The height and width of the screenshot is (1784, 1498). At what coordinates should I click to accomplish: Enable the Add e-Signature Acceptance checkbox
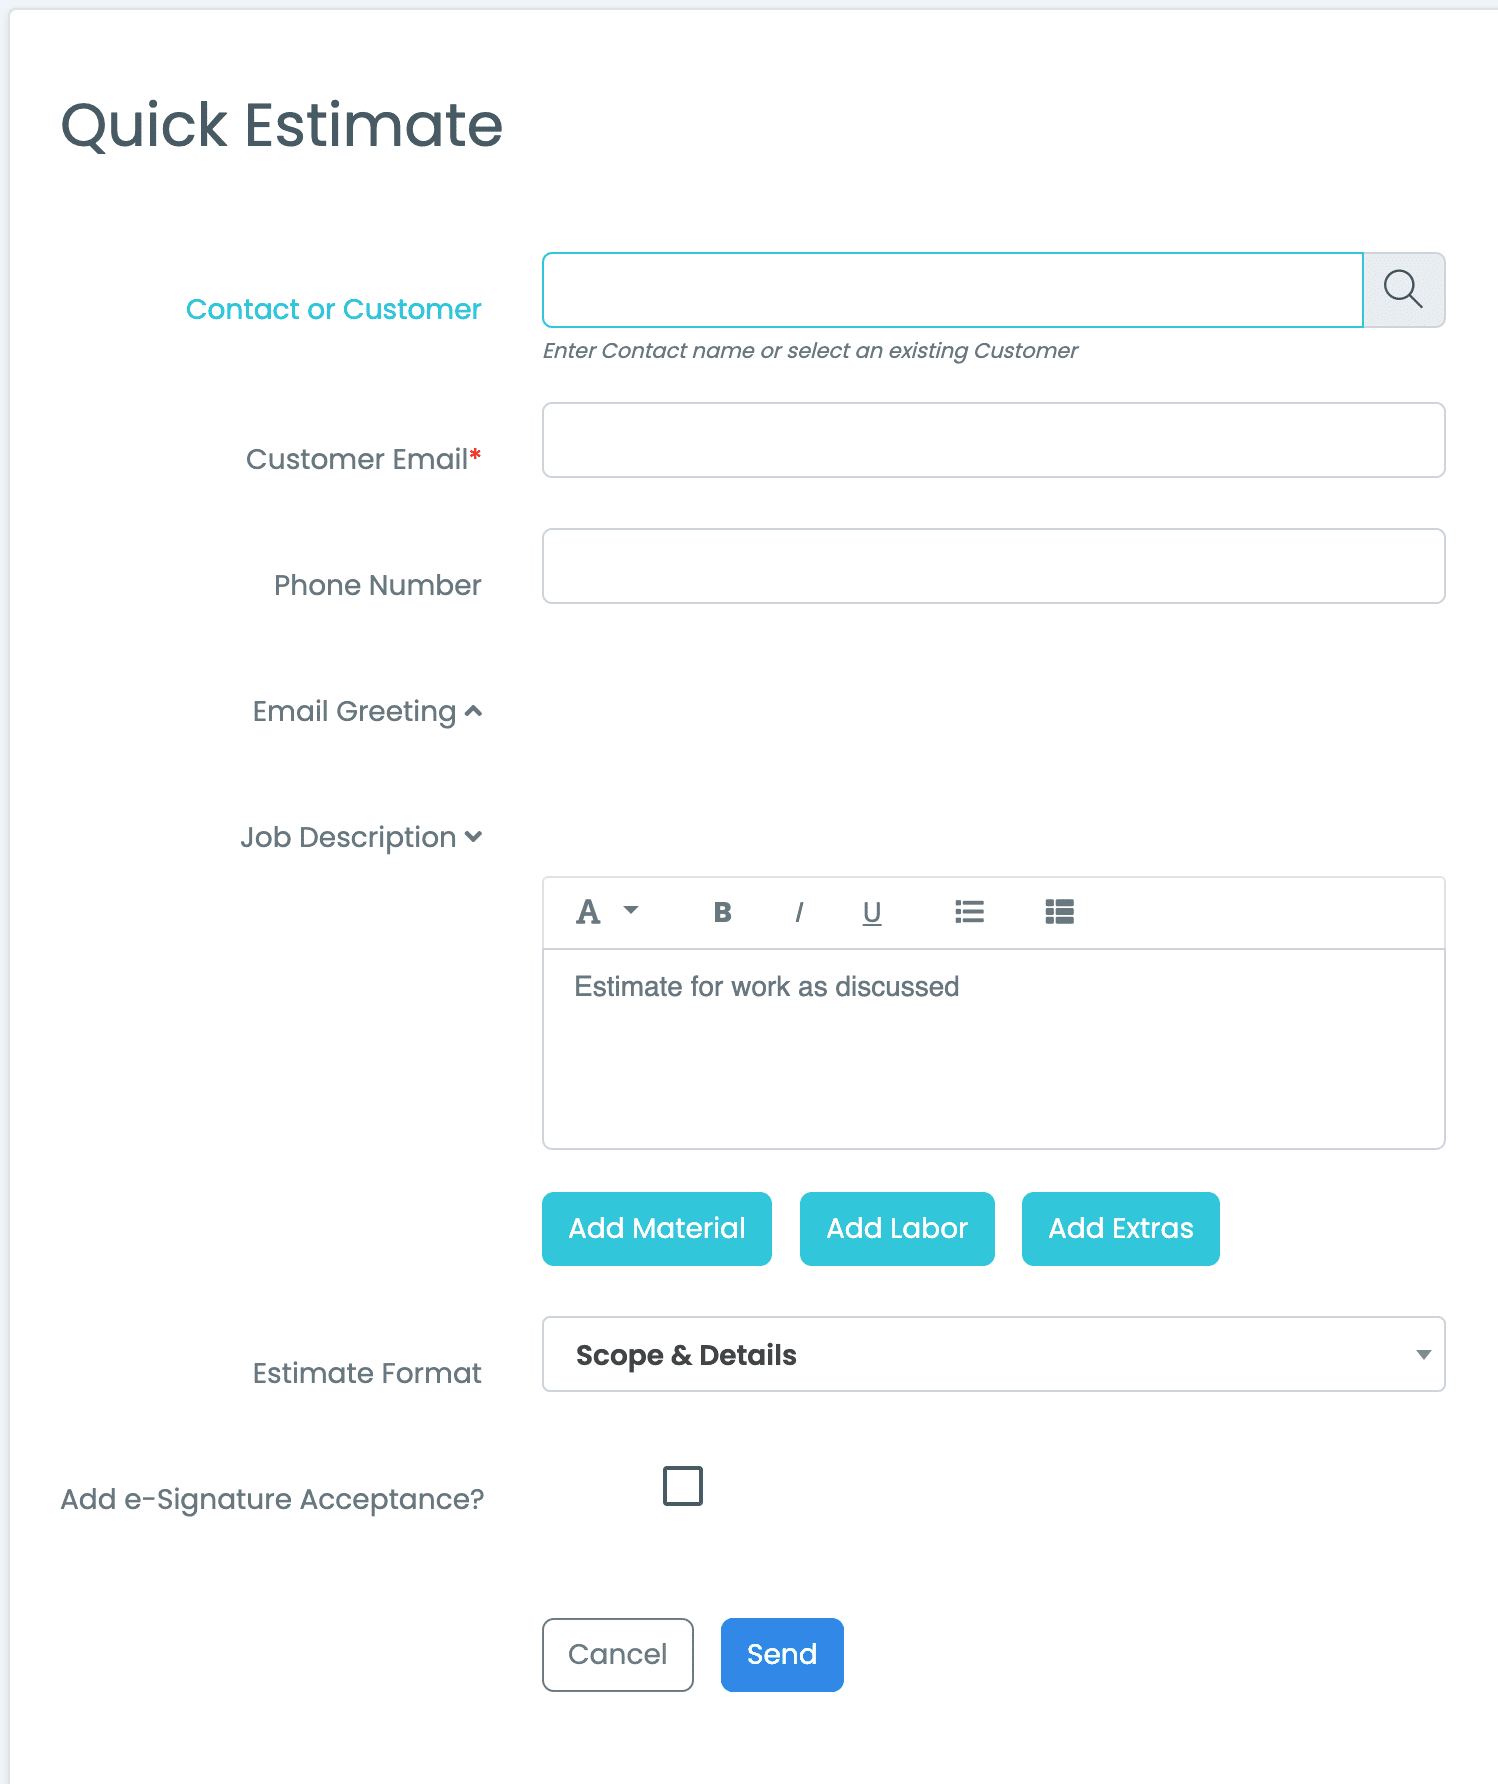pos(682,1487)
